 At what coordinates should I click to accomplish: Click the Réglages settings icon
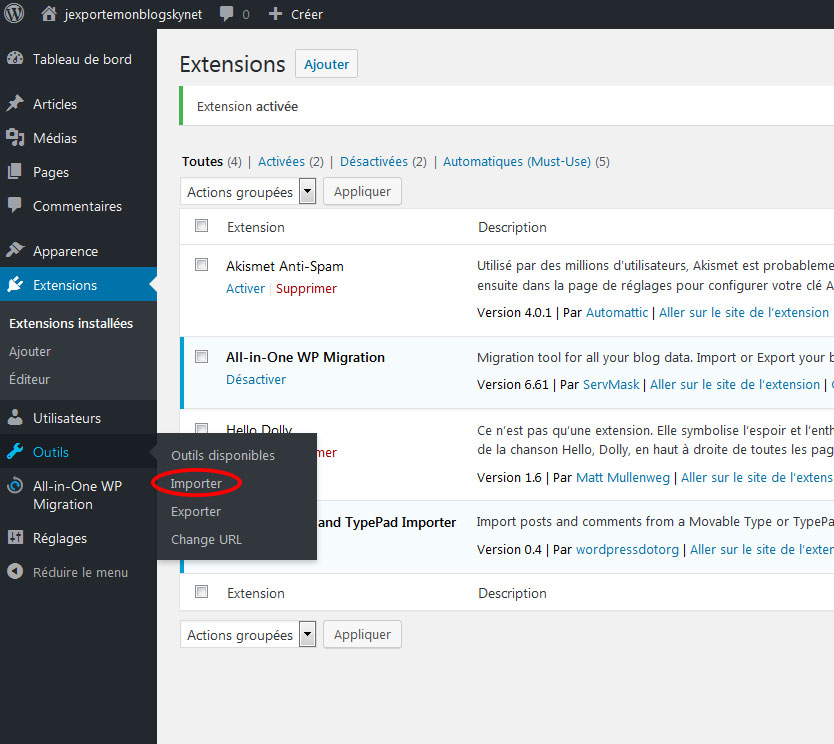point(15,538)
